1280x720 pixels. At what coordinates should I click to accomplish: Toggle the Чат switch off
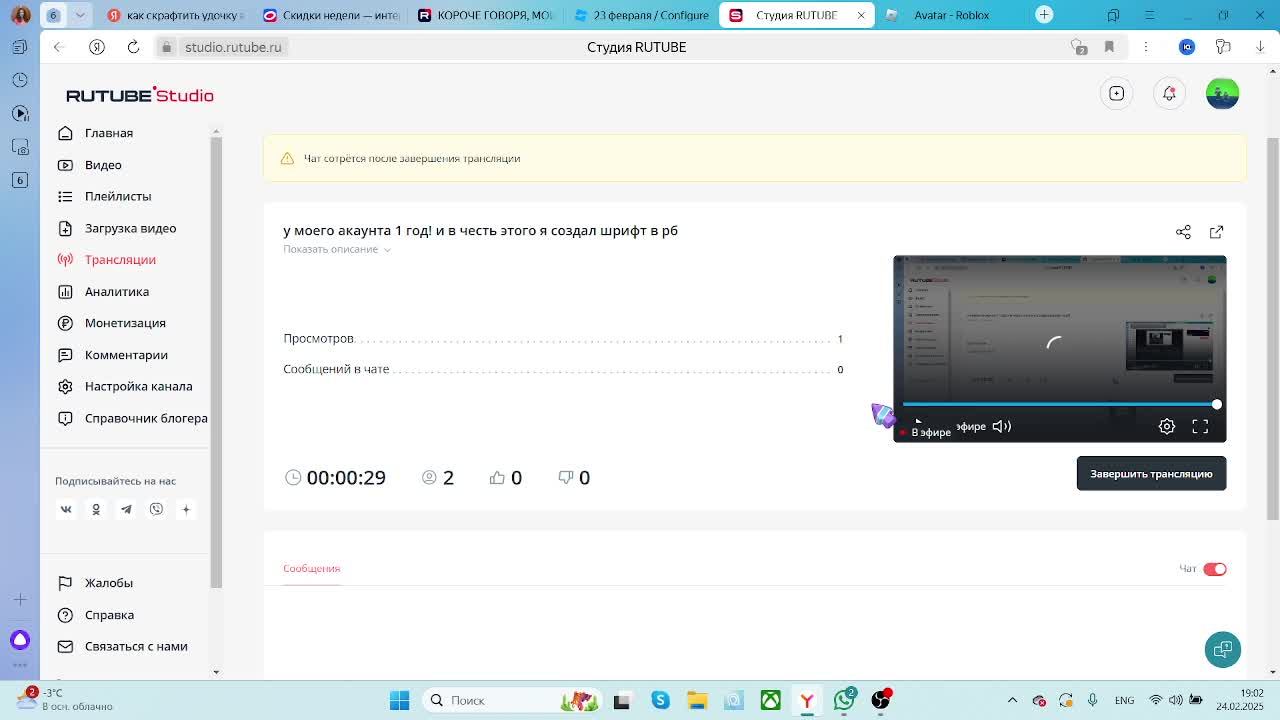tap(1215, 569)
